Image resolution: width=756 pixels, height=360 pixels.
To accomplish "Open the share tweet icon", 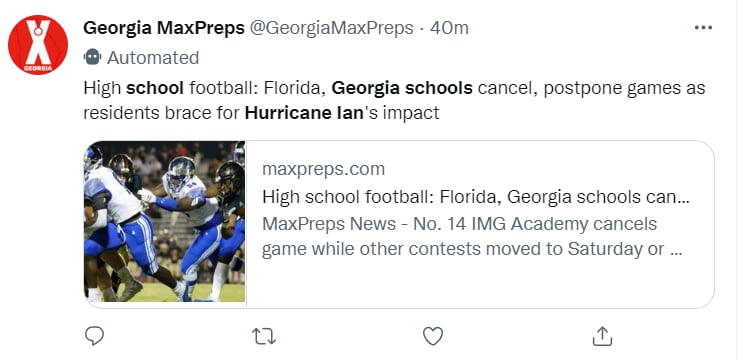I will click(602, 336).
